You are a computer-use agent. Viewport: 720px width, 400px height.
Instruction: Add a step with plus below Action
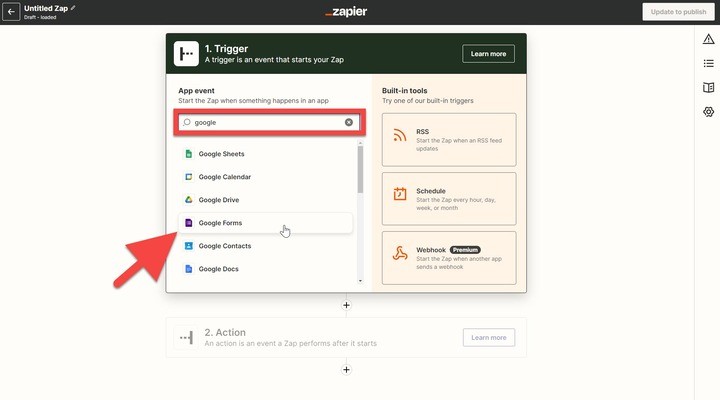click(x=346, y=370)
